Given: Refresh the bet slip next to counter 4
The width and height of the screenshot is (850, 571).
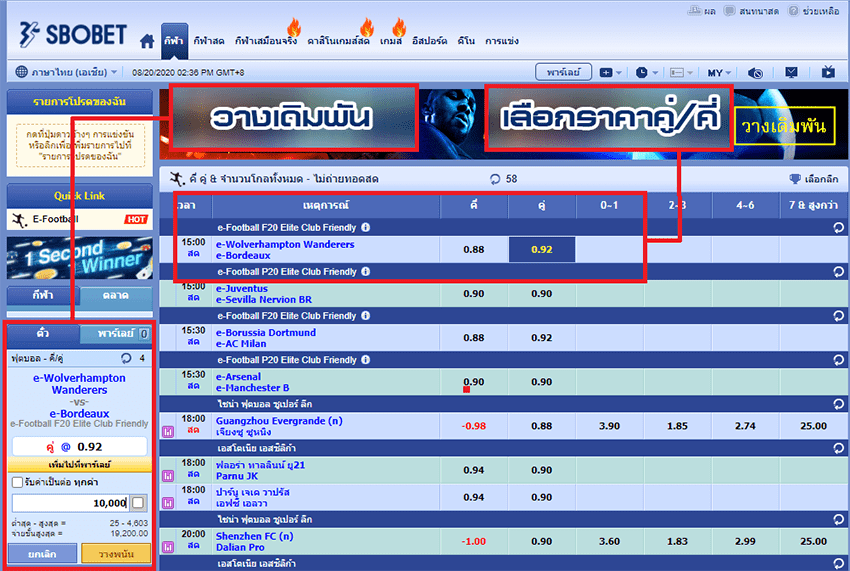Looking at the screenshot, I should [x=126, y=358].
